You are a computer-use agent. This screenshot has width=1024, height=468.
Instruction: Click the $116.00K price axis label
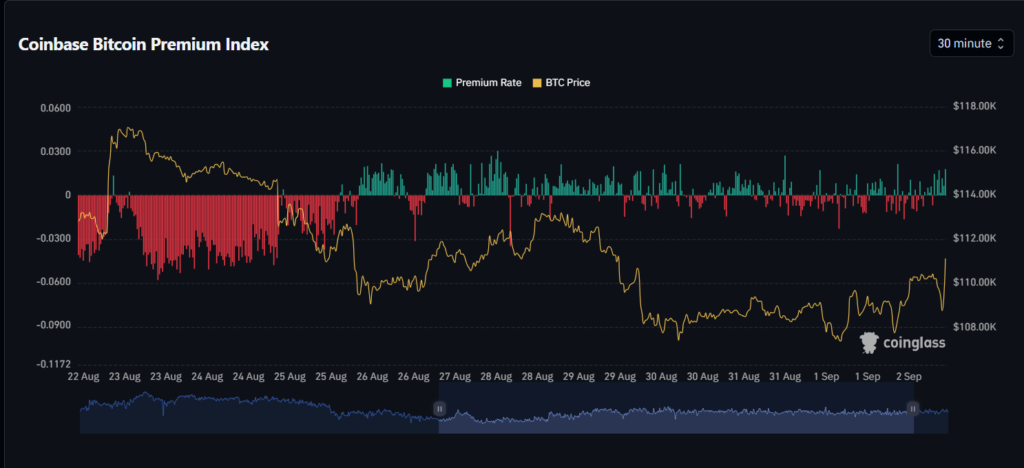(x=975, y=150)
